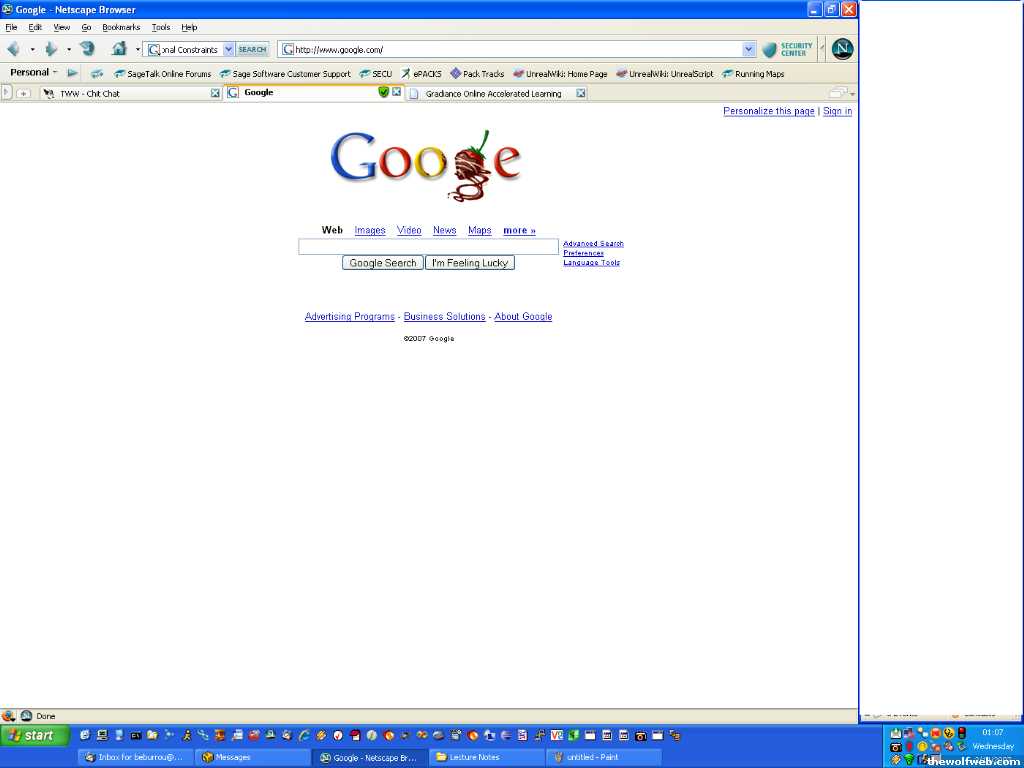Click the Home icon in navigation toolbar
The width and height of the screenshot is (1024, 768).
point(119,49)
